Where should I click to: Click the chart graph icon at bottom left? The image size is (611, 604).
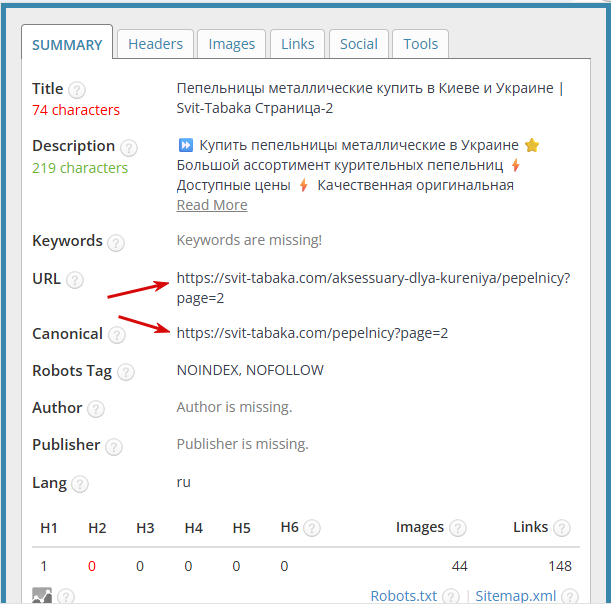coord(42,595)
